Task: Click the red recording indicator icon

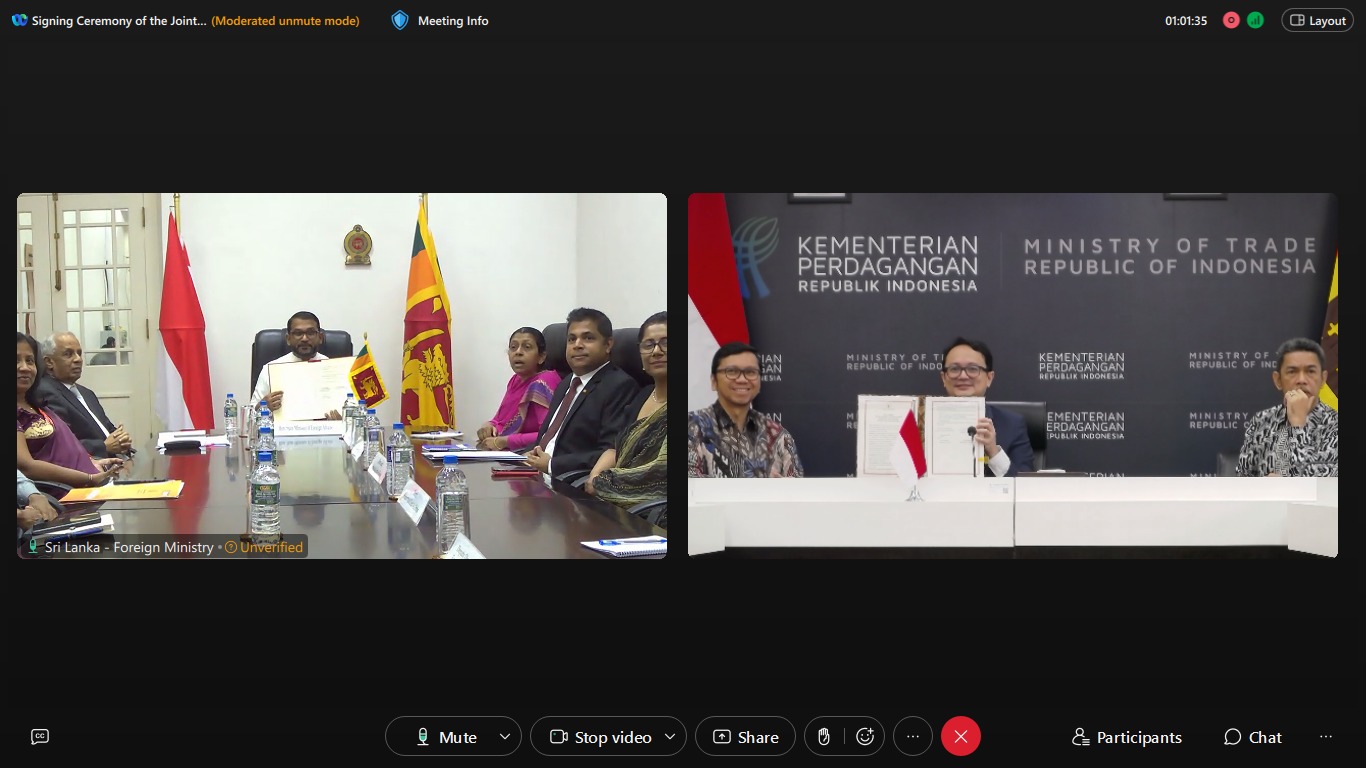Action: click(1231, 20)
